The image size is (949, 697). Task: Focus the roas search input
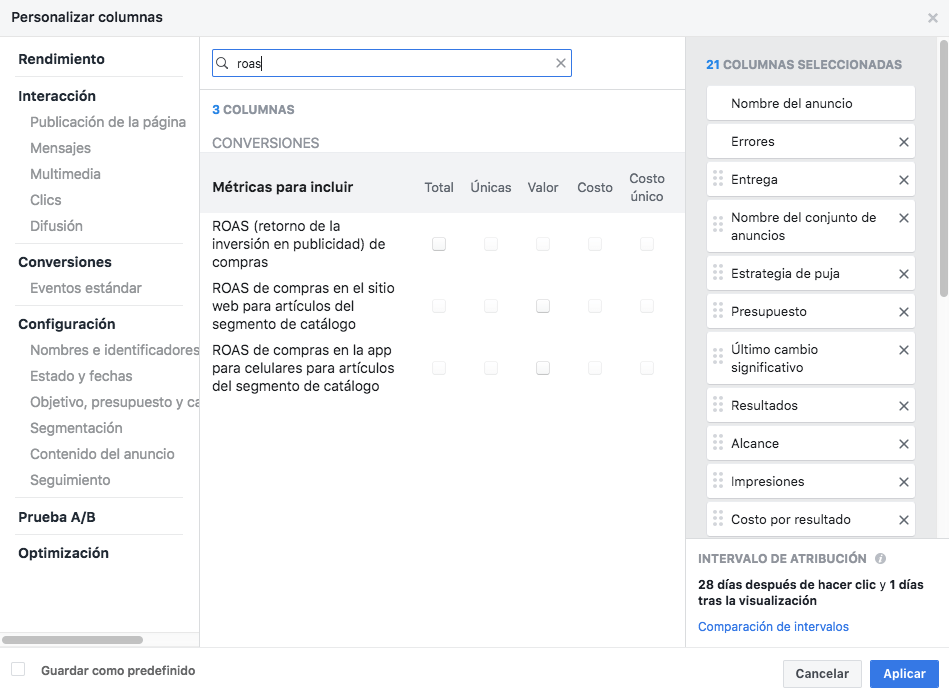392,63
